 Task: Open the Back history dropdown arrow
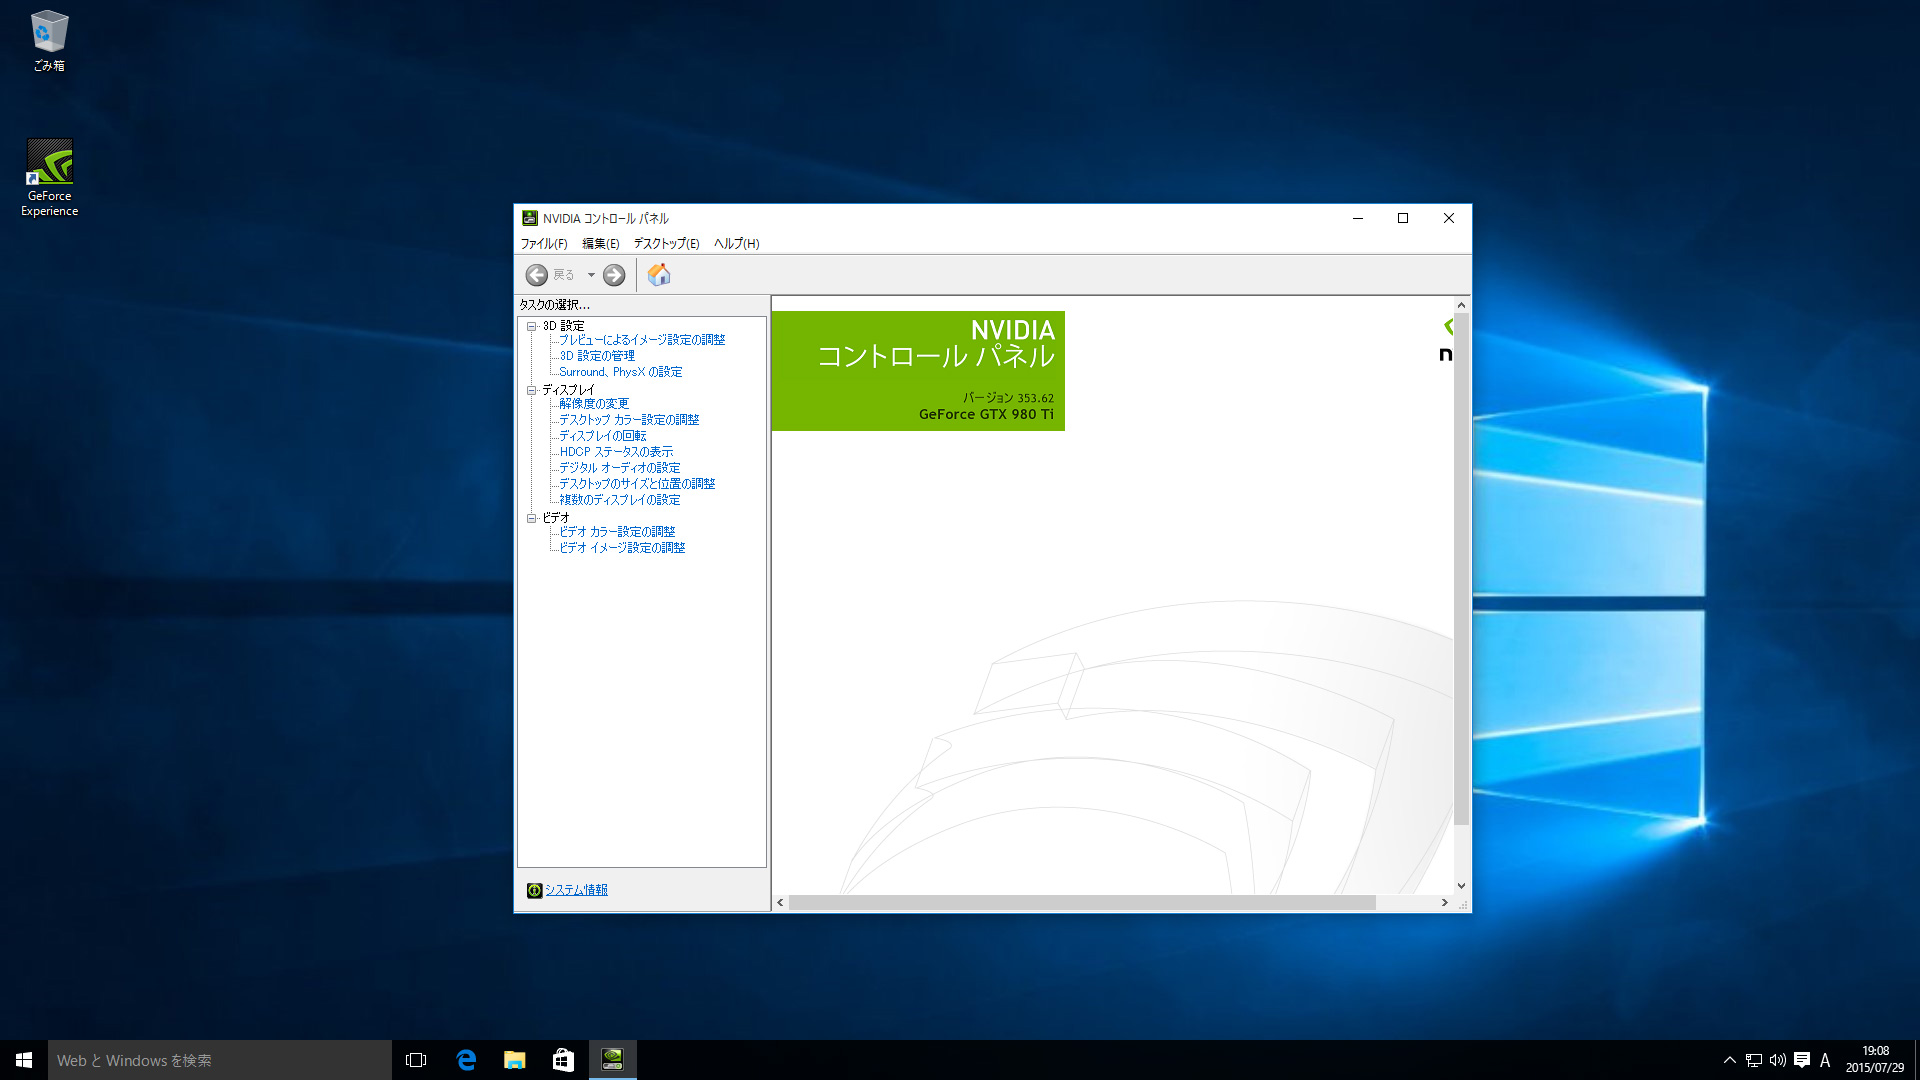pyautogui.click(x=591, y=275)
